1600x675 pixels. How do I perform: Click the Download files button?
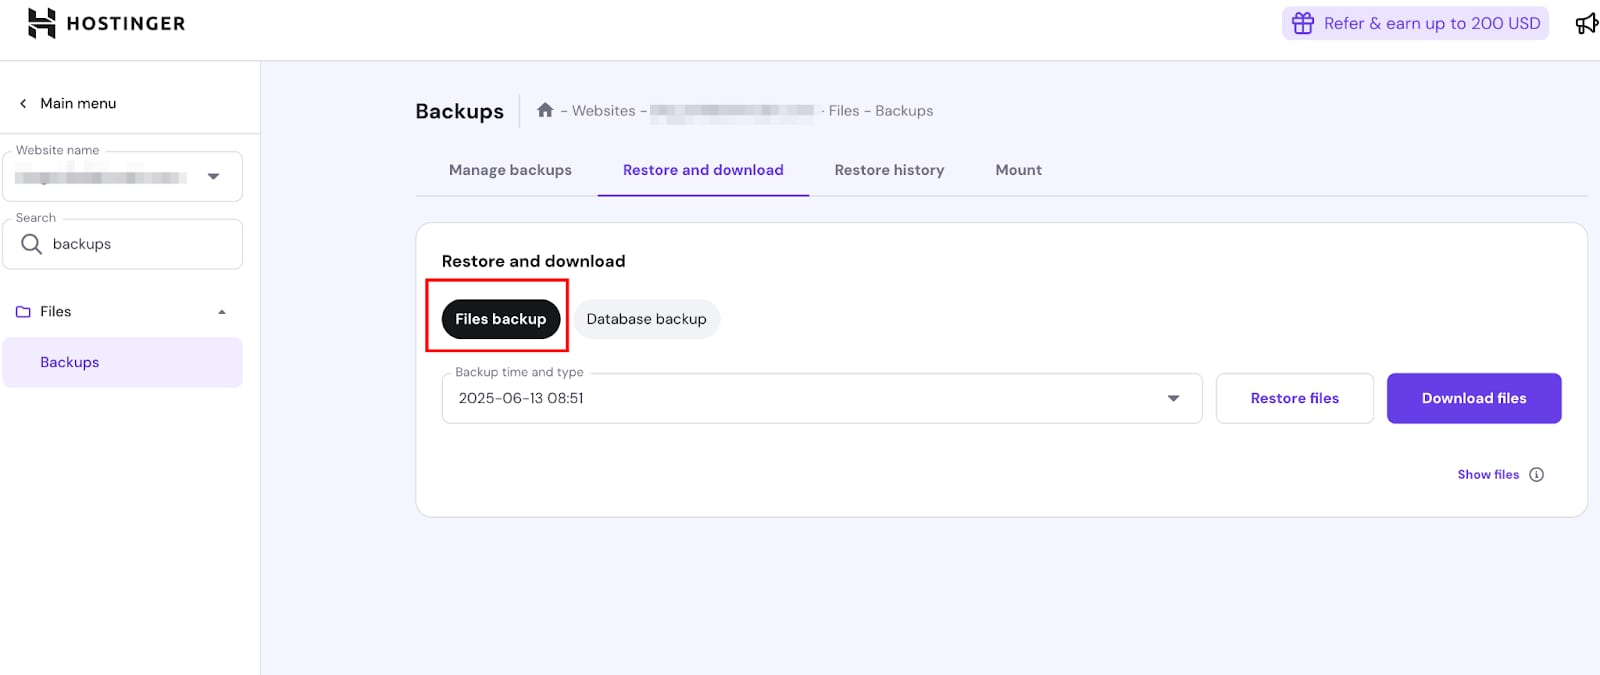pyautogui.click(x=1473, y=398)
